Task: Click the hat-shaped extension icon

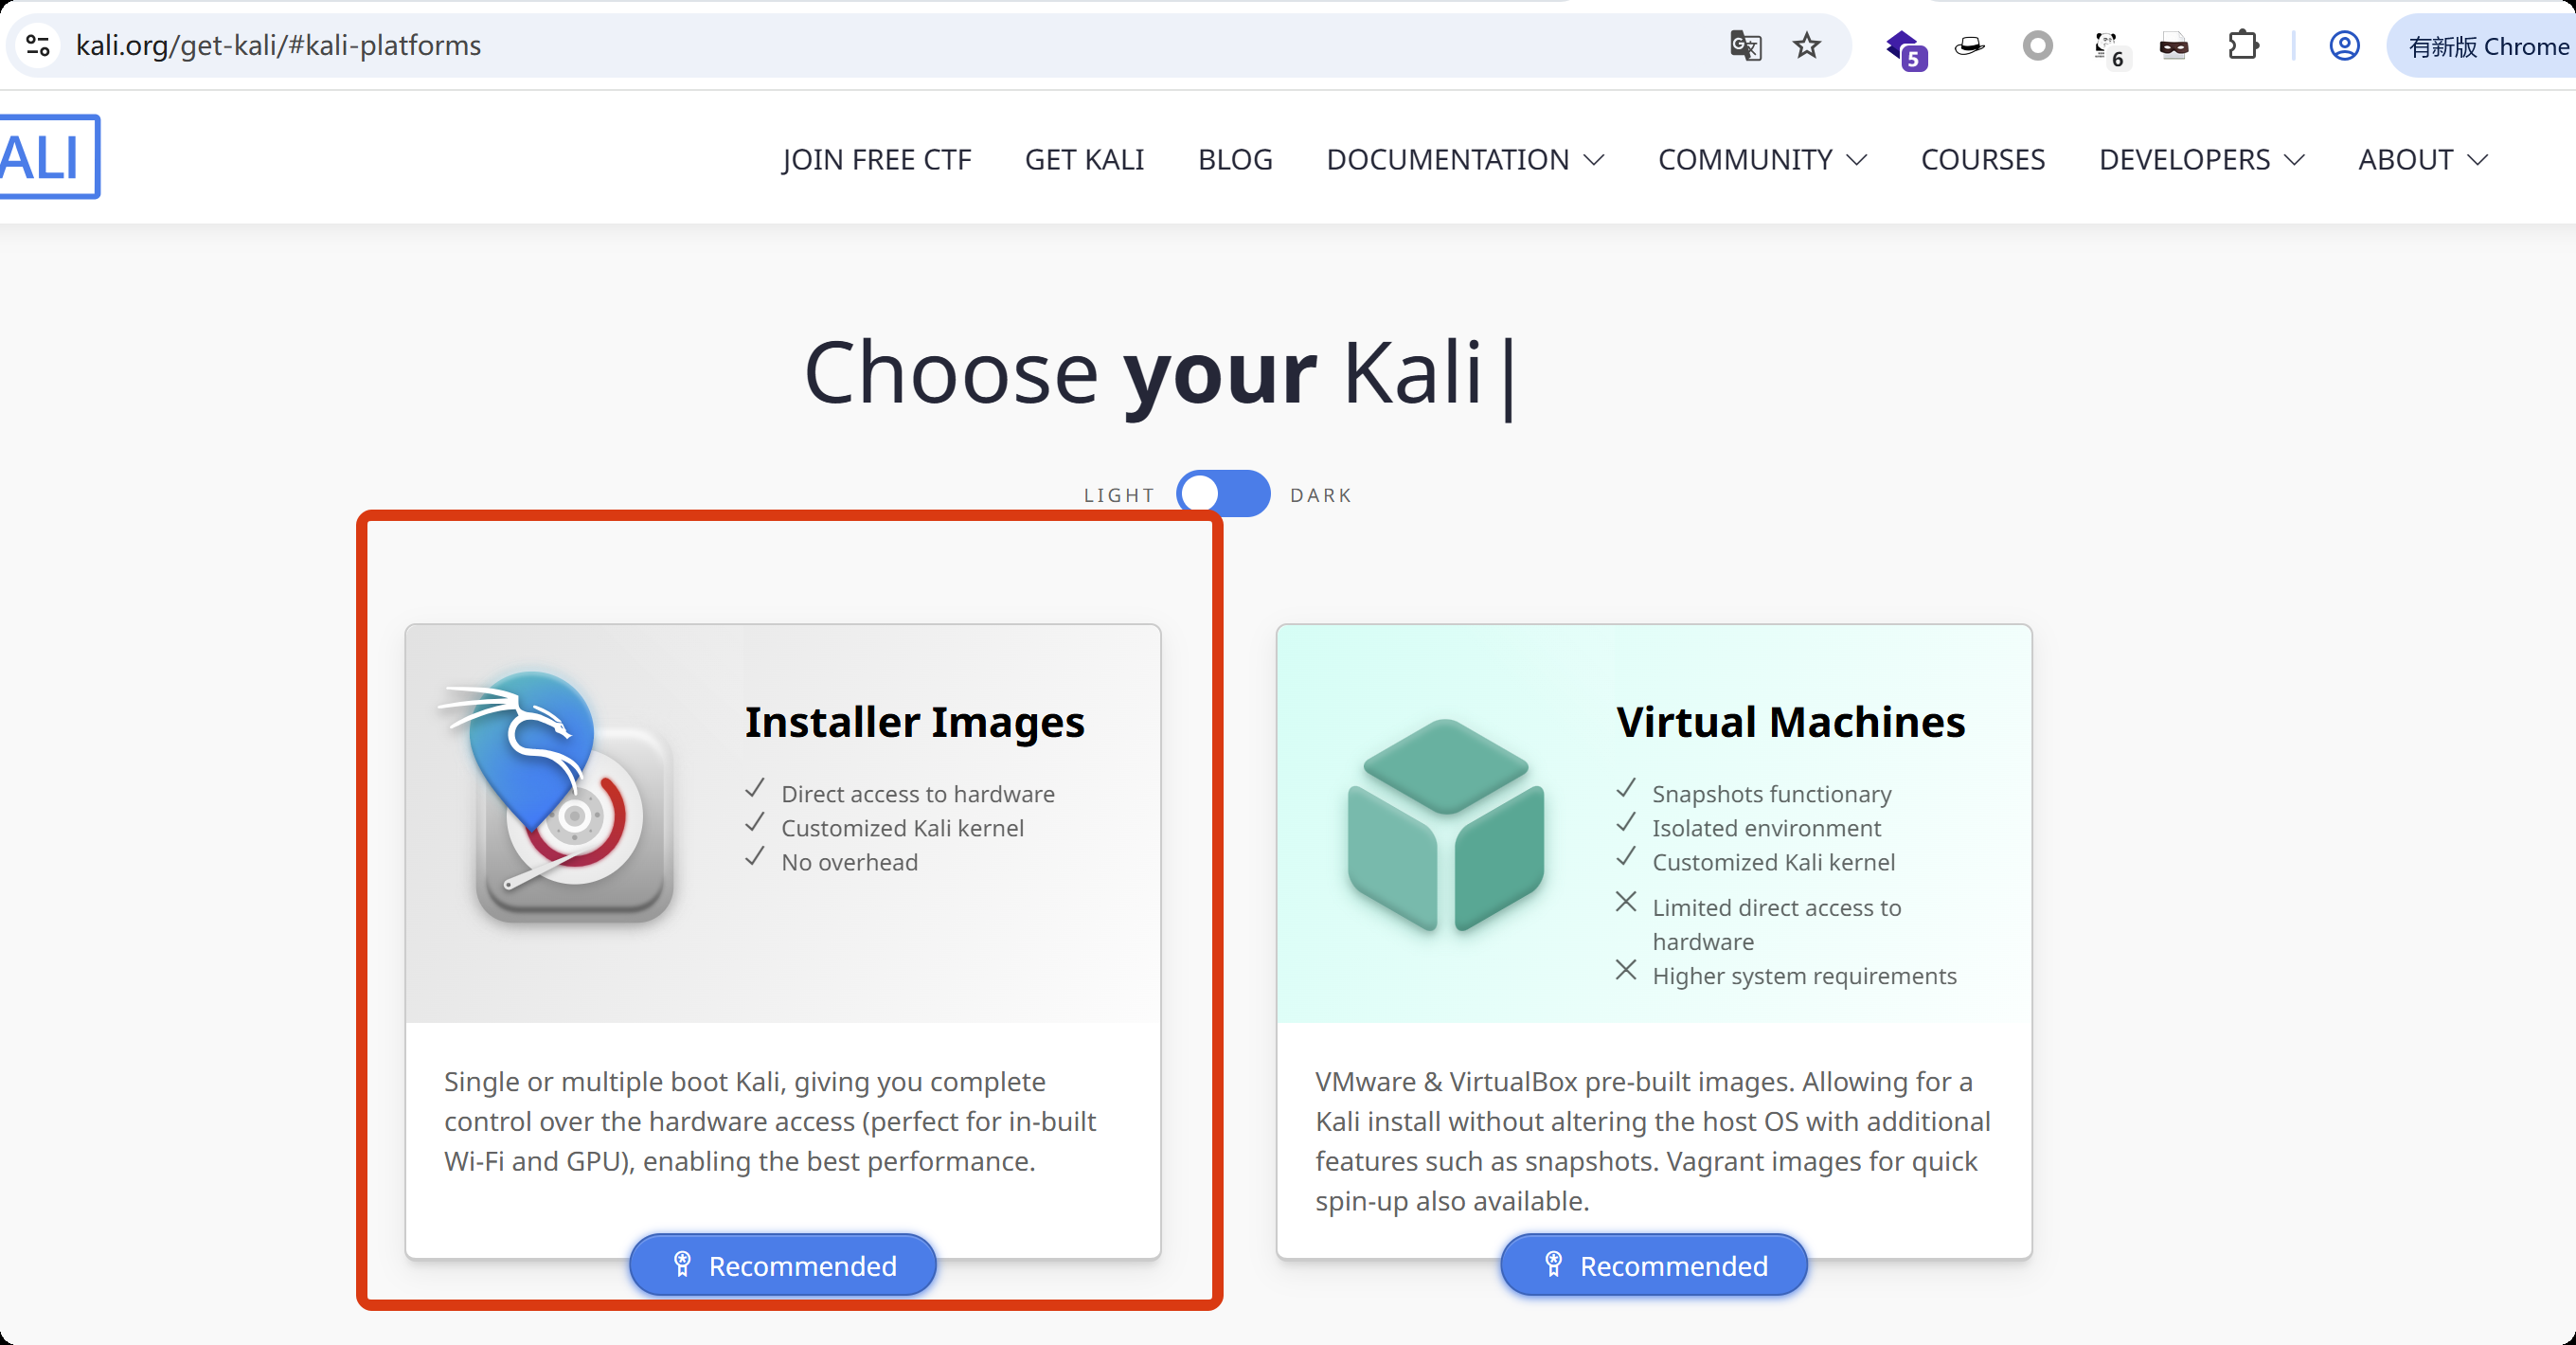Action: (1970, 46)
